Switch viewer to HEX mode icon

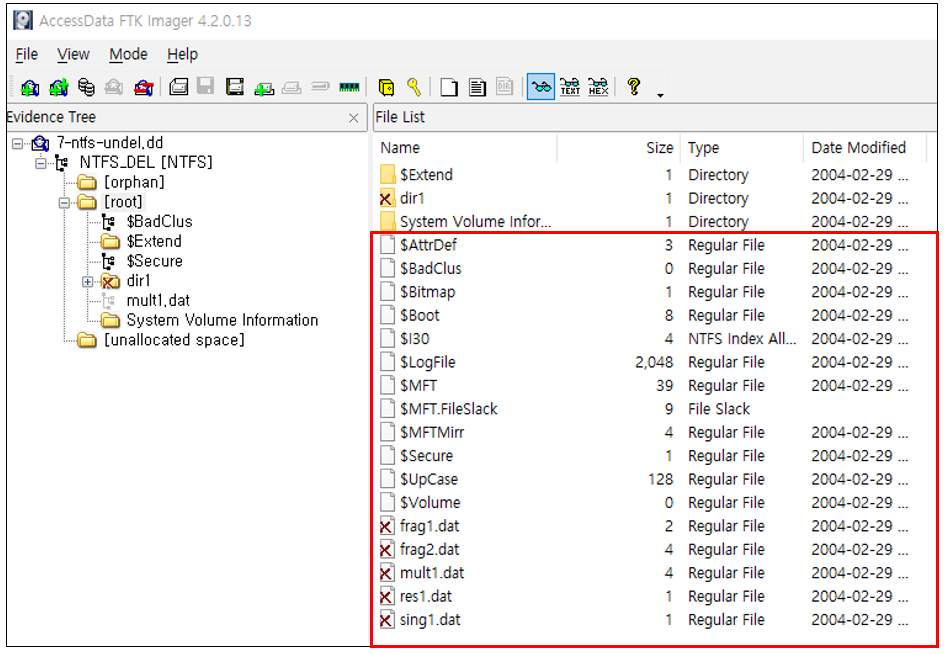[598, 87]
